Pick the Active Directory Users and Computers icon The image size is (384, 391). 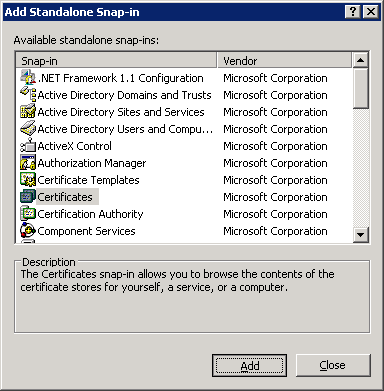point(28,129)
